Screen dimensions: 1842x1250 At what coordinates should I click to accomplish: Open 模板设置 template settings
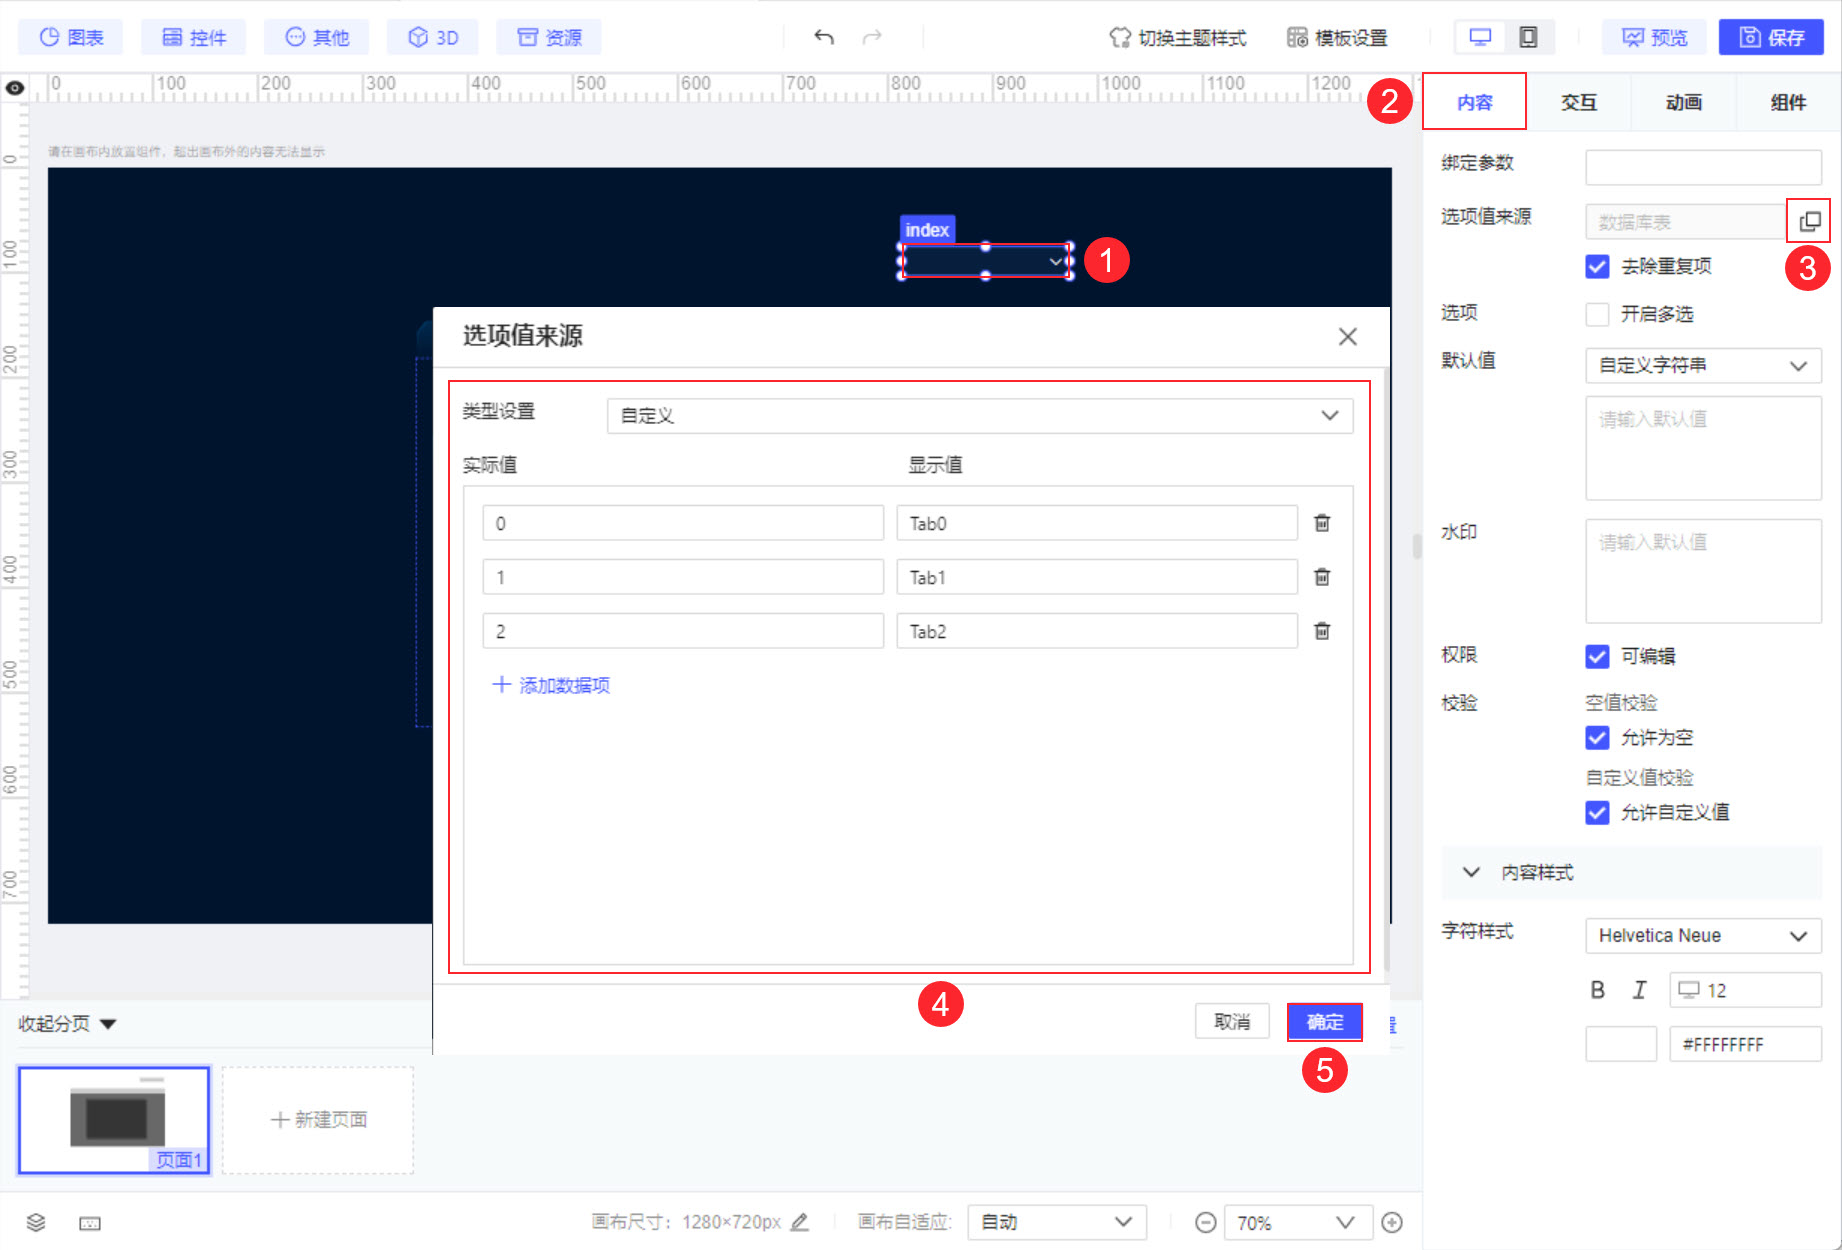click(x=1338, y=38)
